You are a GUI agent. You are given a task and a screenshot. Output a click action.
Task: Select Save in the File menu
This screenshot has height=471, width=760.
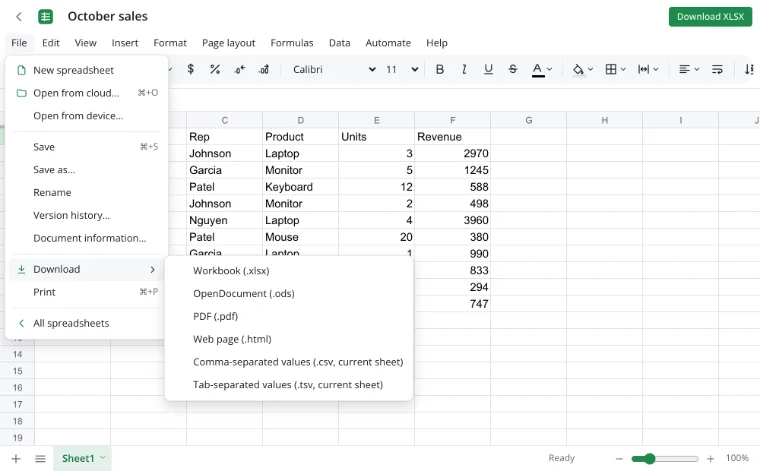tap(86, 147)
